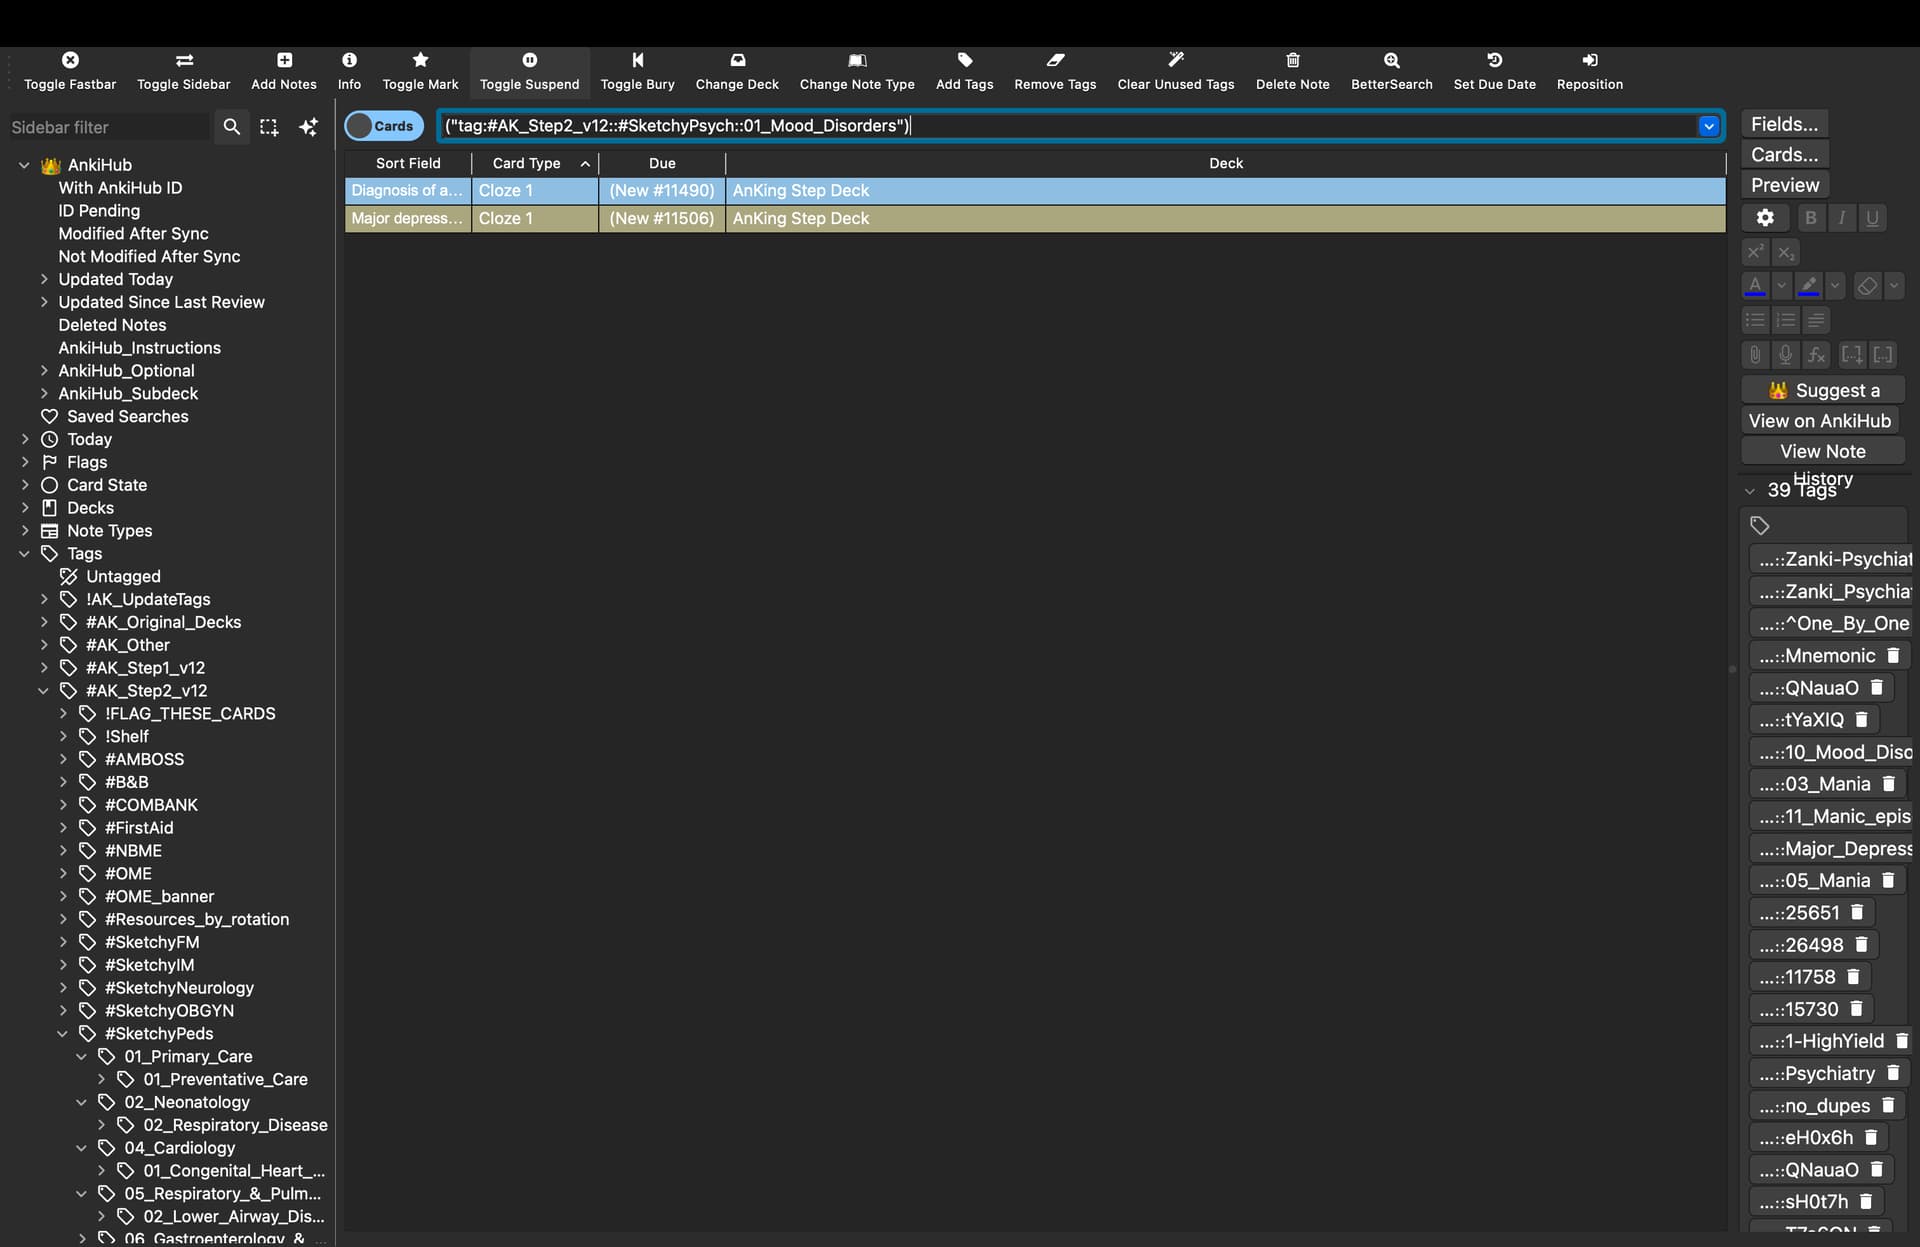This screenshot has width=1920, height=1247.
Task: Click the Delete Note trash icon
Action: coord(1292,61)
